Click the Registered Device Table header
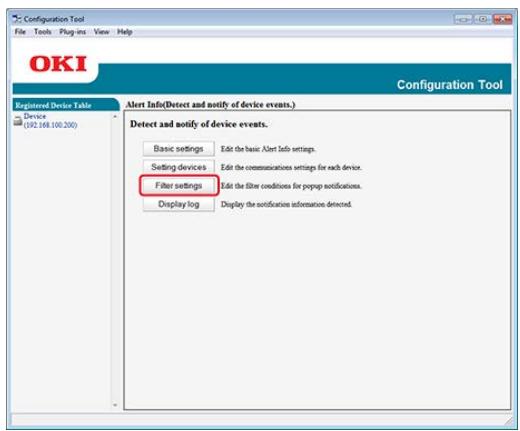 click(65, 105)
